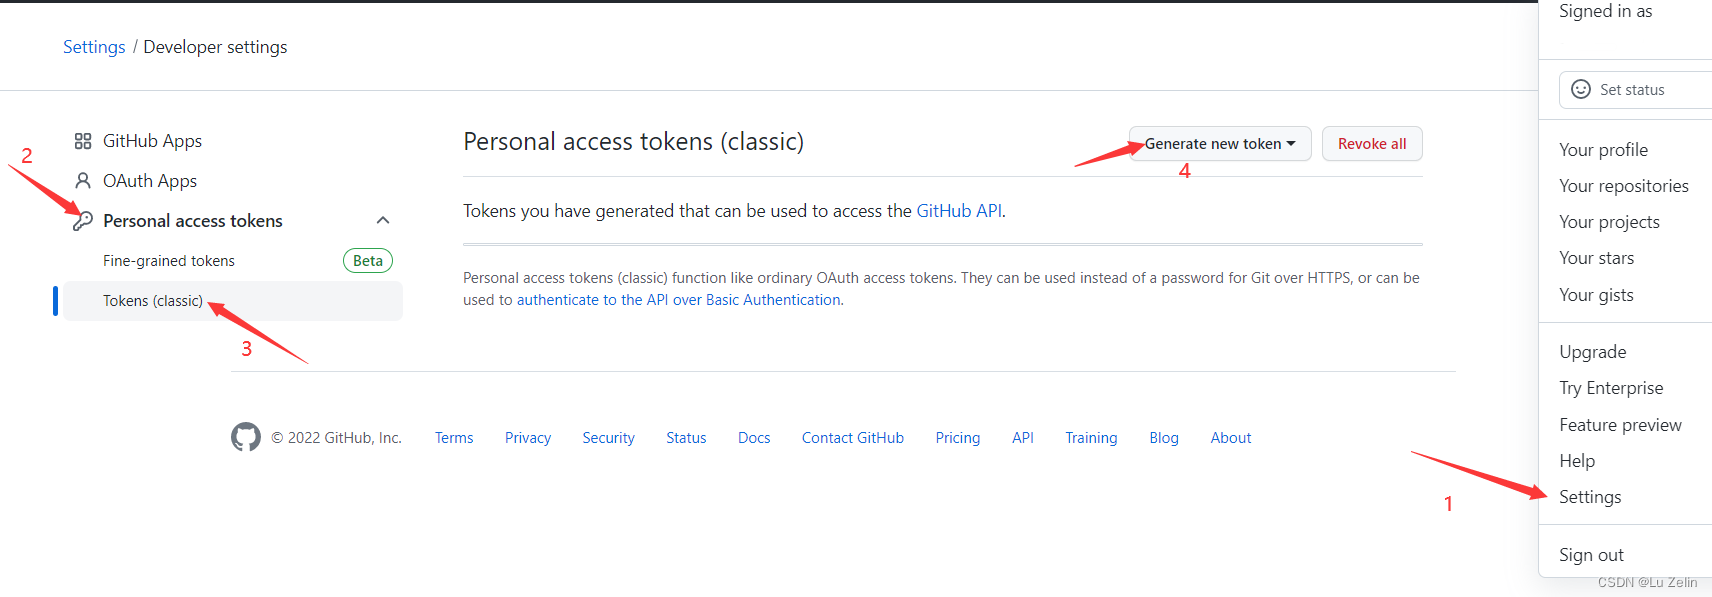Click the smiley icon beside Set status
The image size is (1712, 597).
coord(1581,89)
